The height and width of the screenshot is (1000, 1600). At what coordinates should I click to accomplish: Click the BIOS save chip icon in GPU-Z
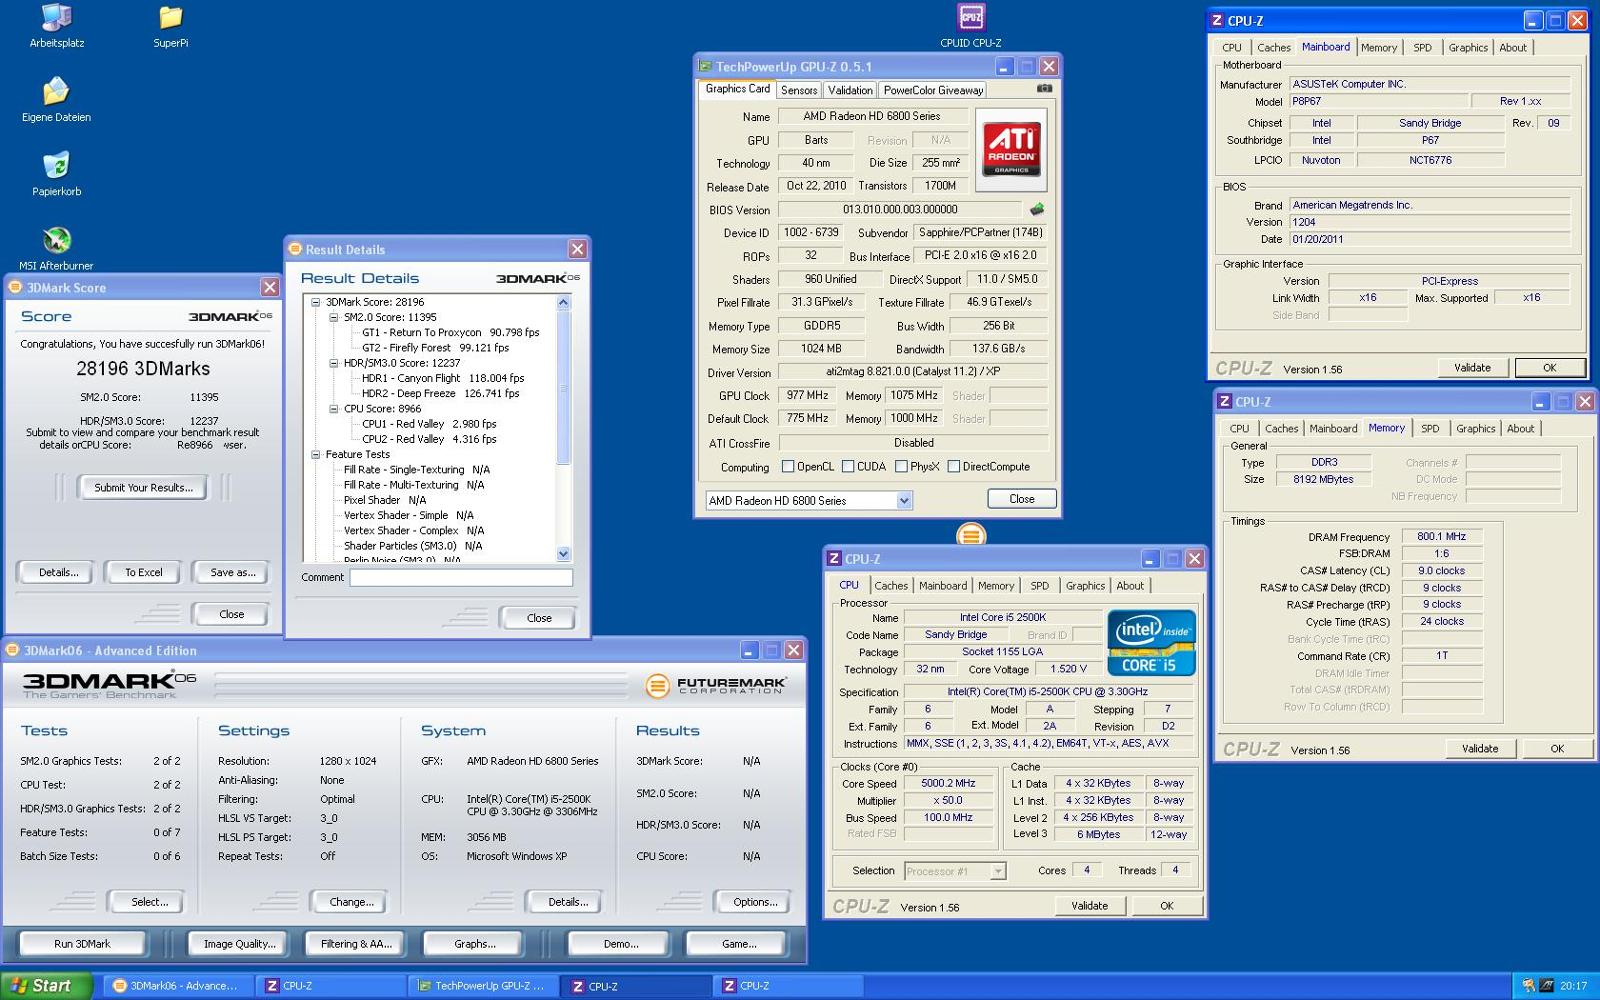click(1037, 209)
